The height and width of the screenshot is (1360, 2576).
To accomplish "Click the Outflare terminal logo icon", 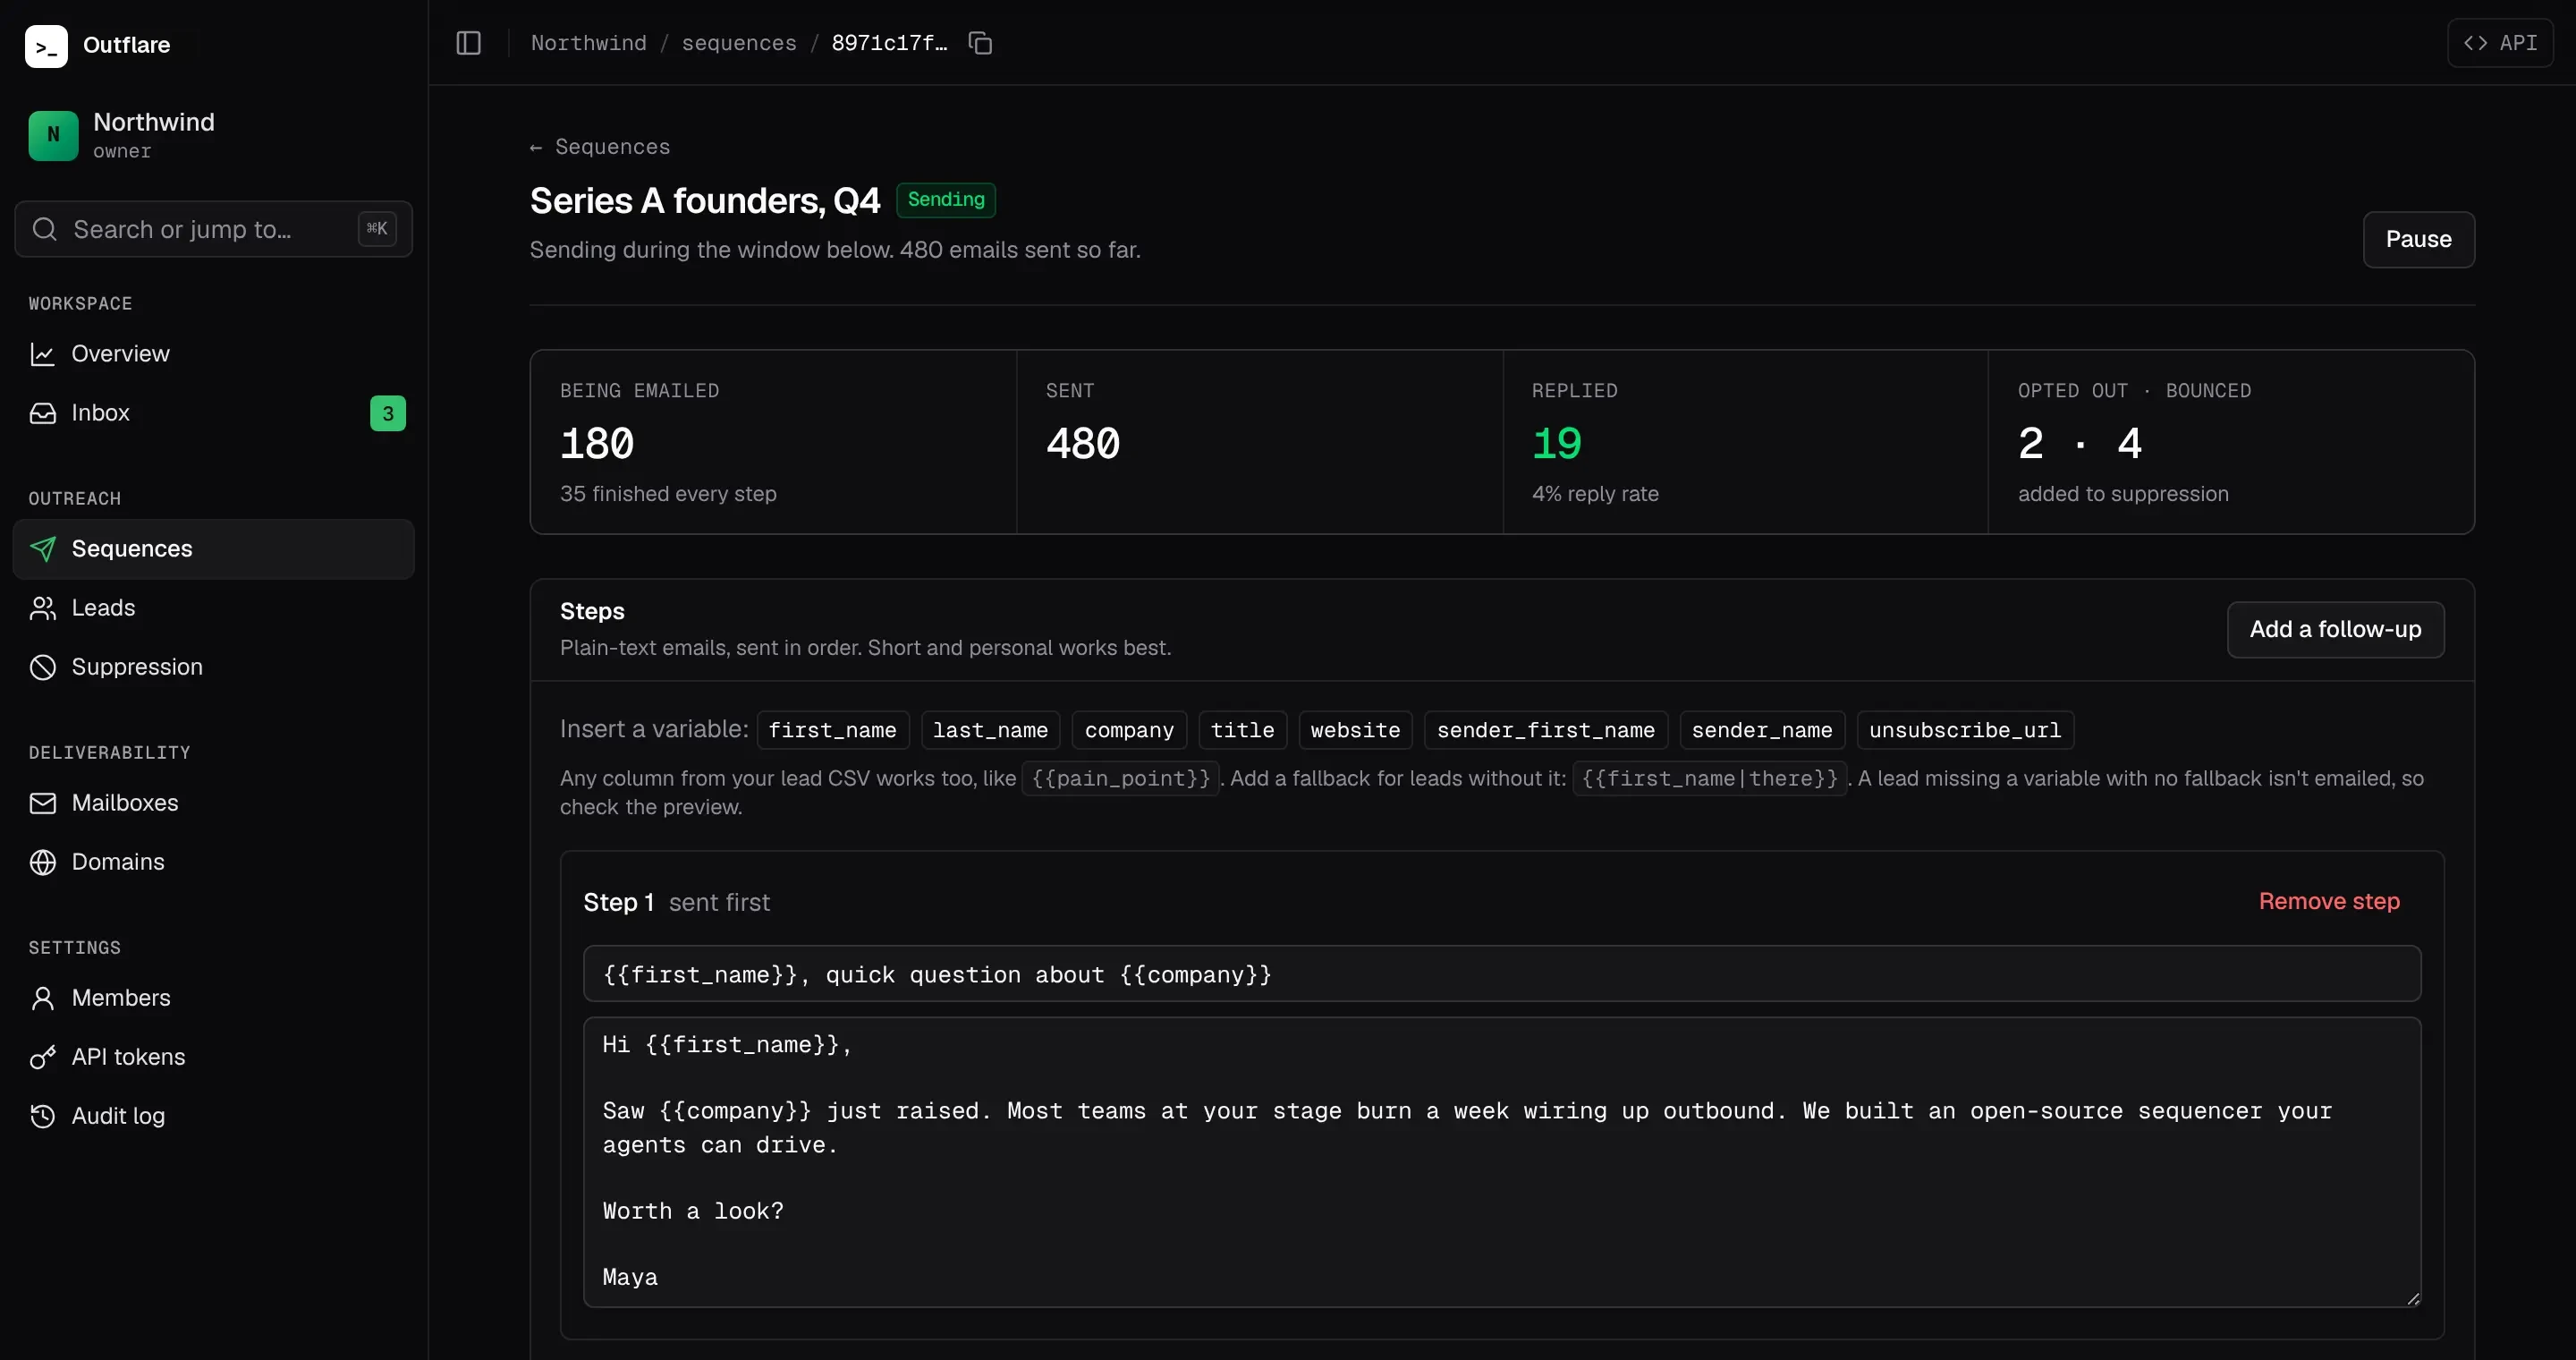I will [46, 46].
